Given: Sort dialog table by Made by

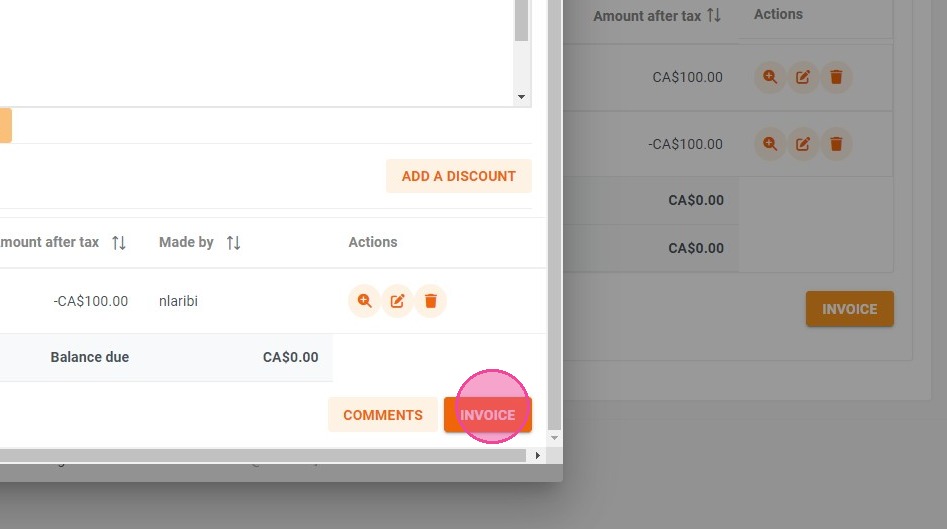Looking at the screenshot, I should coord(234,243).
